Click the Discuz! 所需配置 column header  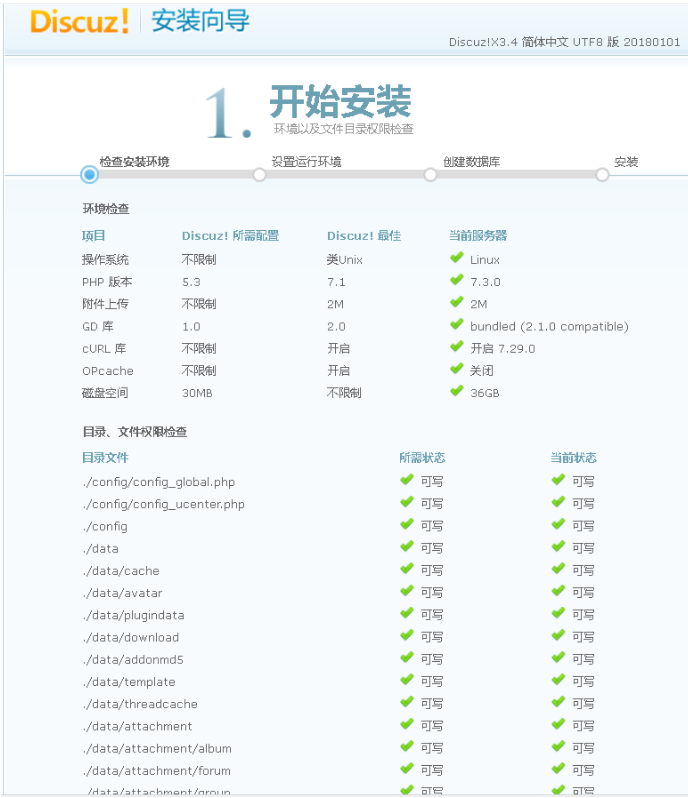click(231, 236)
